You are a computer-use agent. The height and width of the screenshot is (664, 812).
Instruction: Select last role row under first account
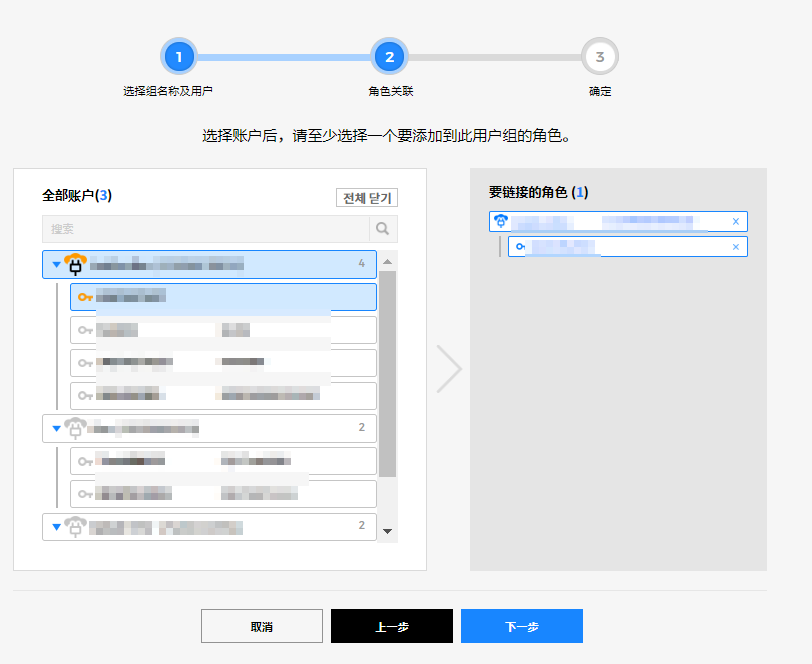pos(223,395)
